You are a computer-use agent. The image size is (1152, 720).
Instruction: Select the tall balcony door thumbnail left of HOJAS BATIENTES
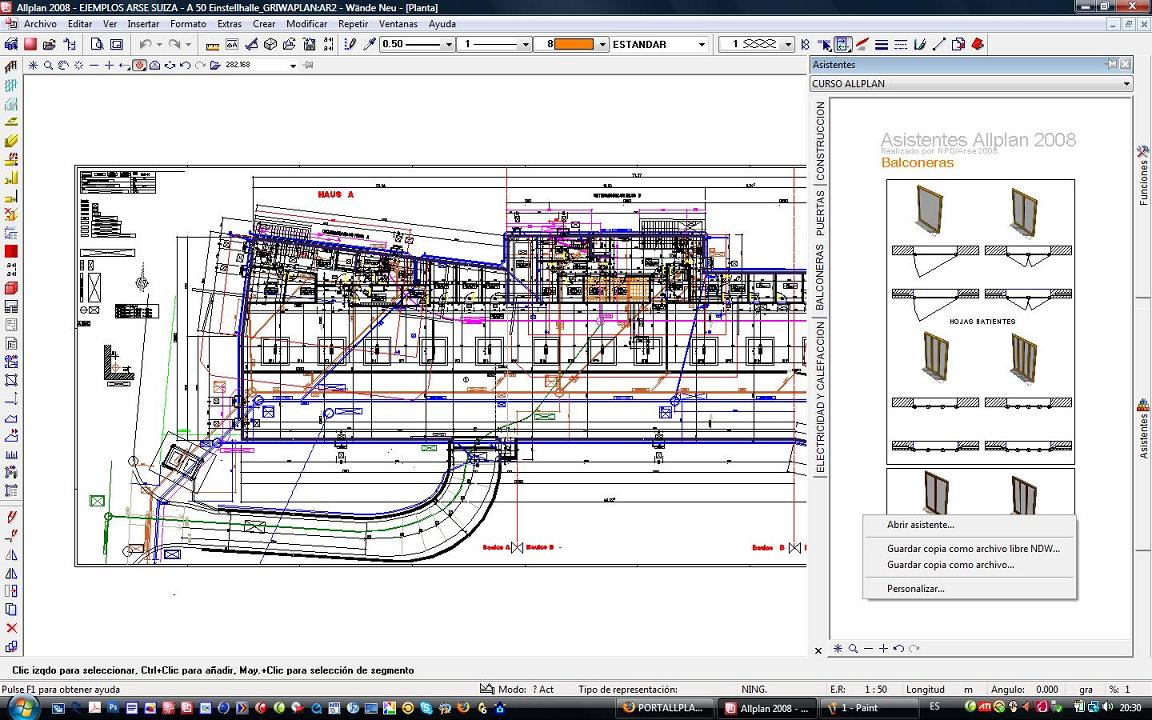click(x=935, y=358)
